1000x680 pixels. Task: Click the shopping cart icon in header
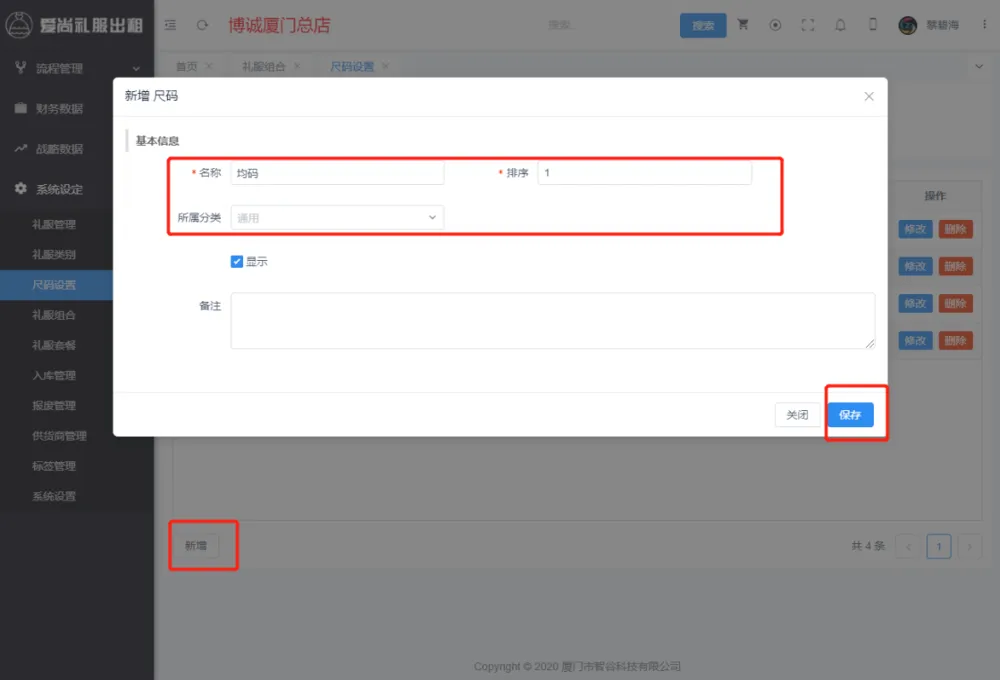(x=743, y=25)
